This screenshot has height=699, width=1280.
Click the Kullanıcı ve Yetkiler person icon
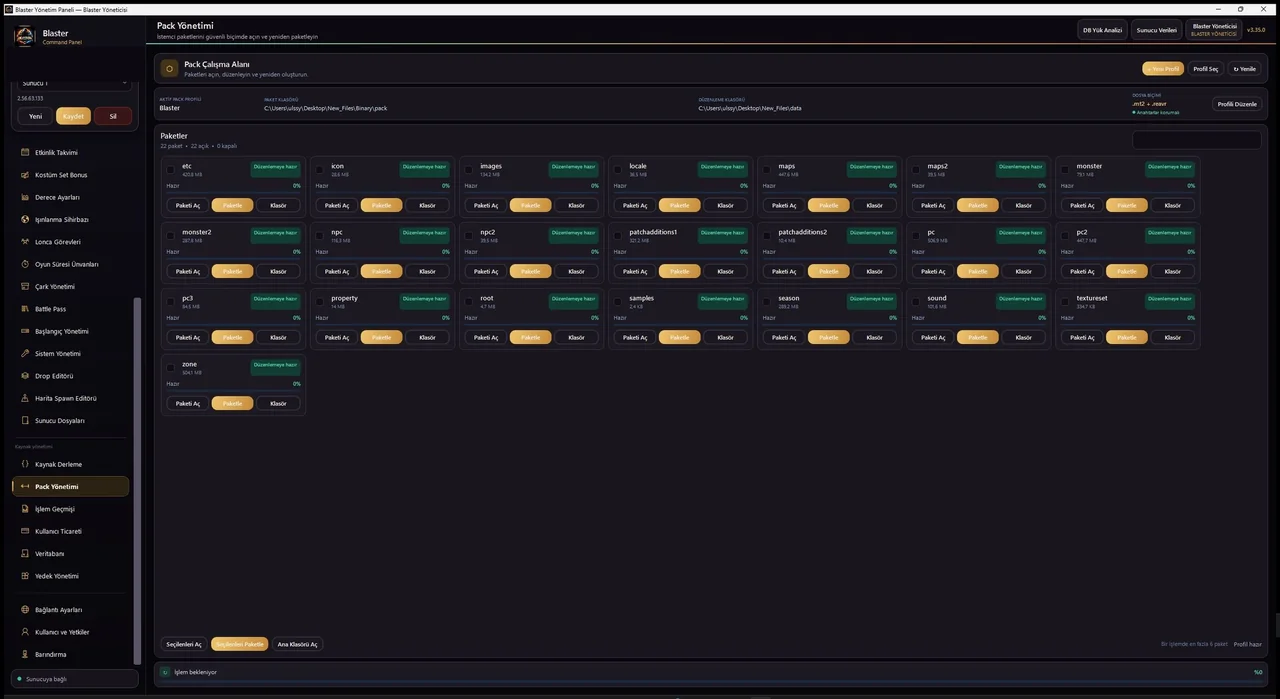tap(24, 632)
